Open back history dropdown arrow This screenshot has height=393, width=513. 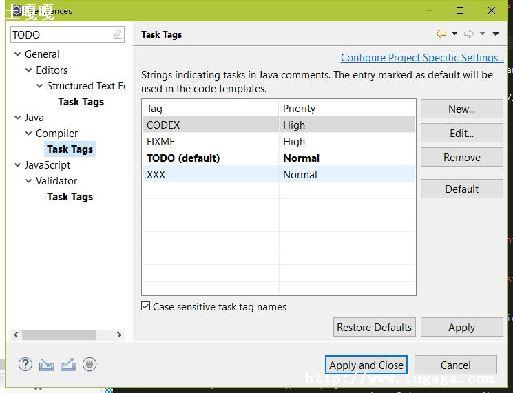454,34
